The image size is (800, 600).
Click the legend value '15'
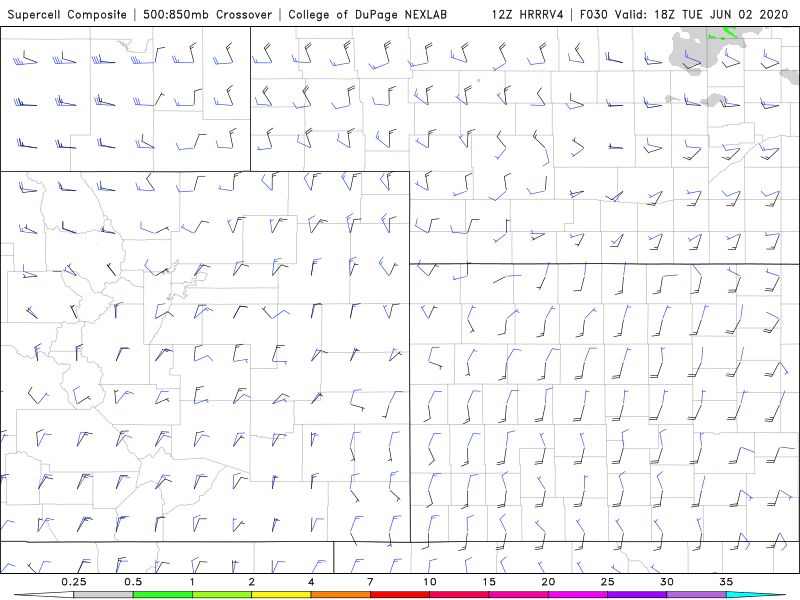point(489,582)
